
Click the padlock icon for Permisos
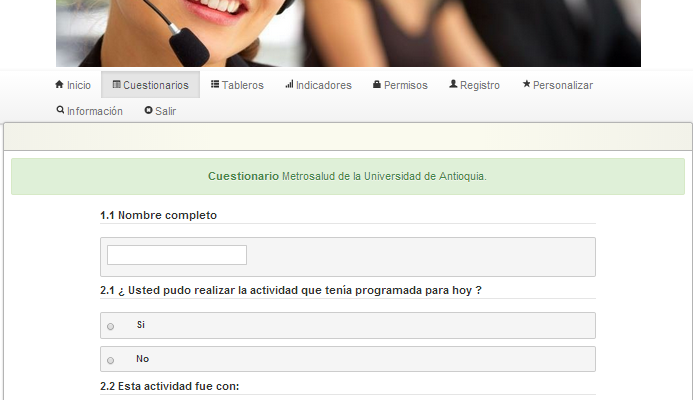(377, 85)
